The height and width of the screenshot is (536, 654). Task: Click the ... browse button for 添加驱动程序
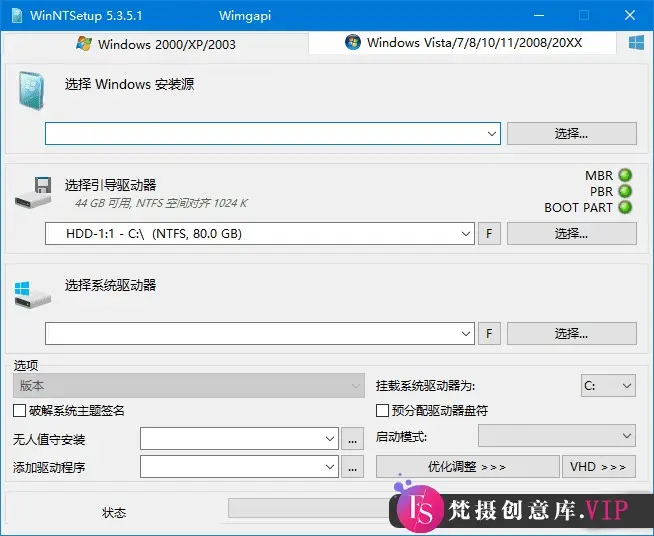(x=352, y=467)
